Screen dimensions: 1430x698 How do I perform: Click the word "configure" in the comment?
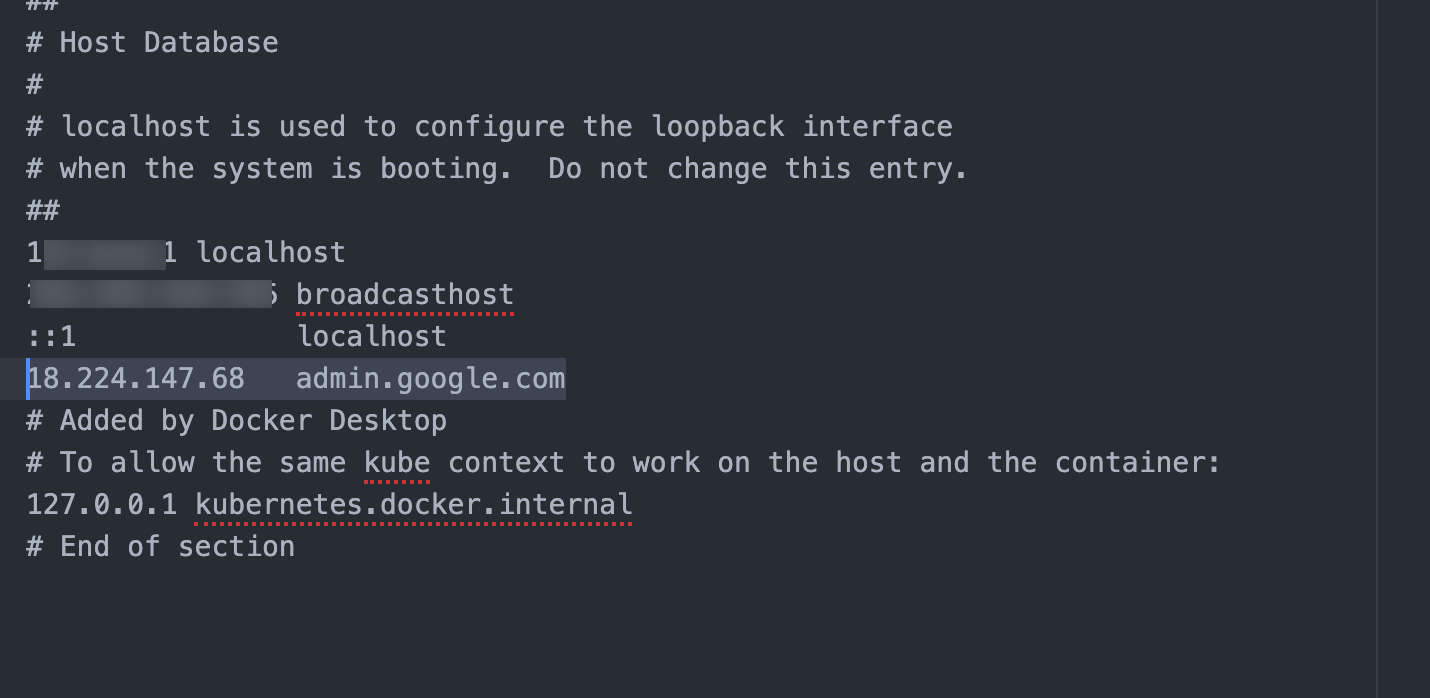pyautogui.click(x=489, y=127)
